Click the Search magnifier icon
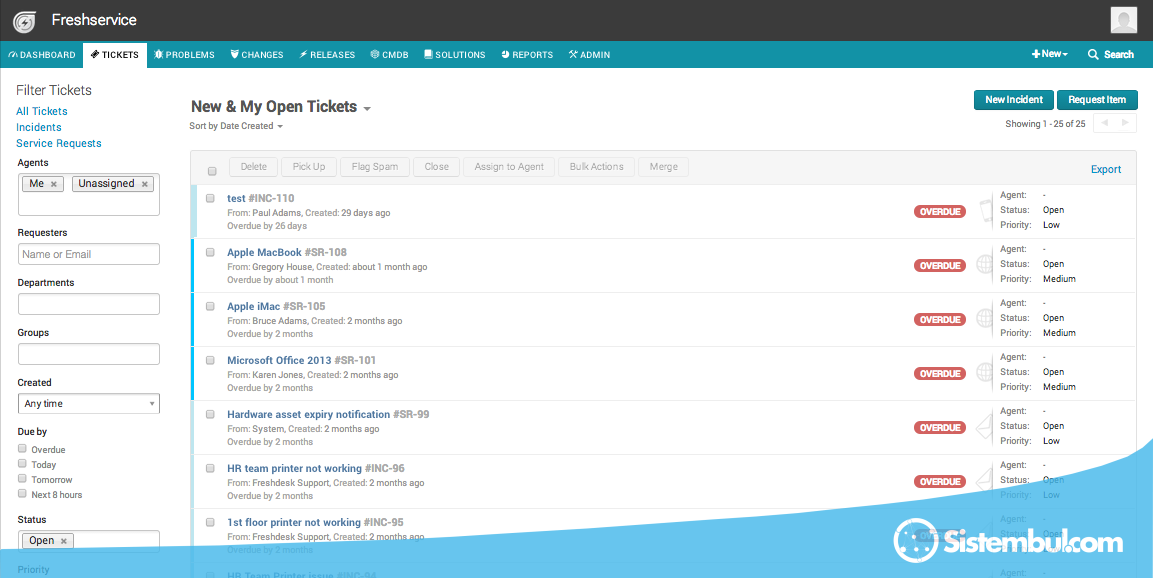This screenshot has height=578, width=1153. coord(1093,54)
